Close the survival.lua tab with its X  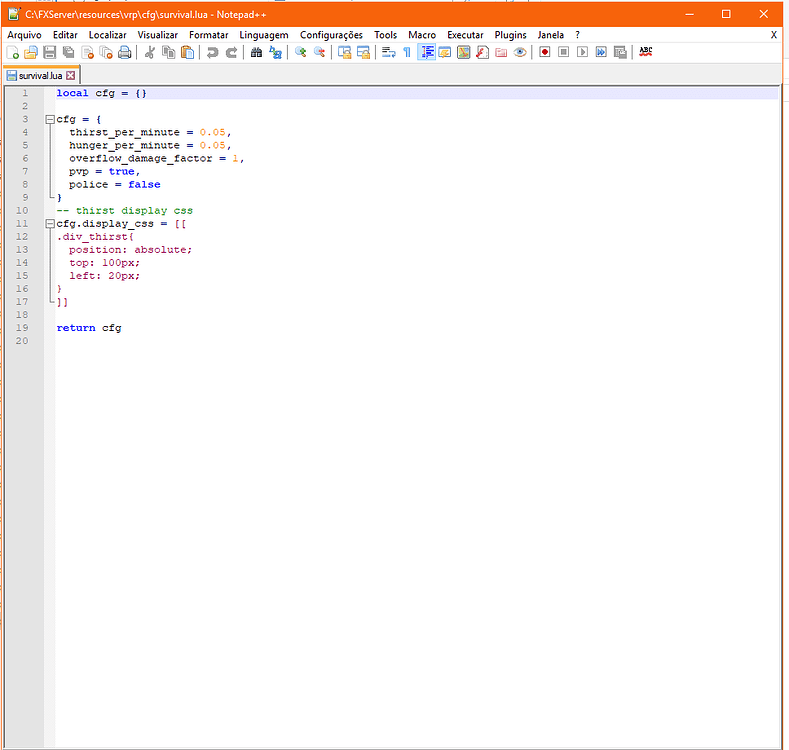pyautogui.click(x=71, y=75)
